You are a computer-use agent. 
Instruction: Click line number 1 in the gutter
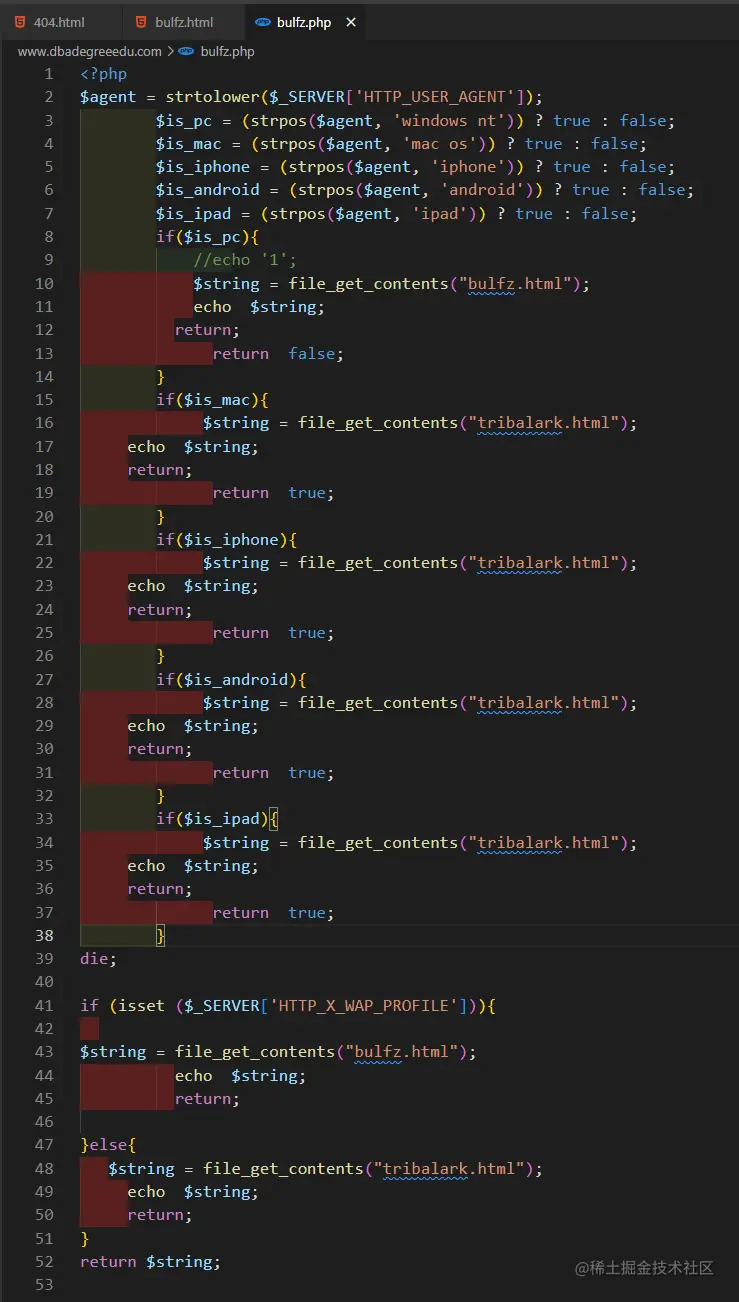tap(49, 73)
